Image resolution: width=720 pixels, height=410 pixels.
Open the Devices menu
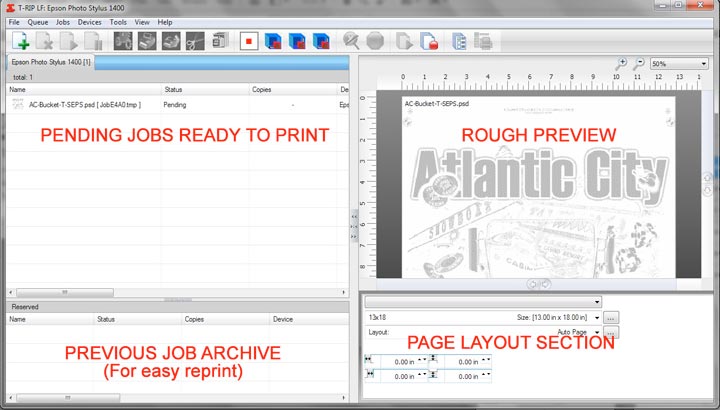[89, 21]
